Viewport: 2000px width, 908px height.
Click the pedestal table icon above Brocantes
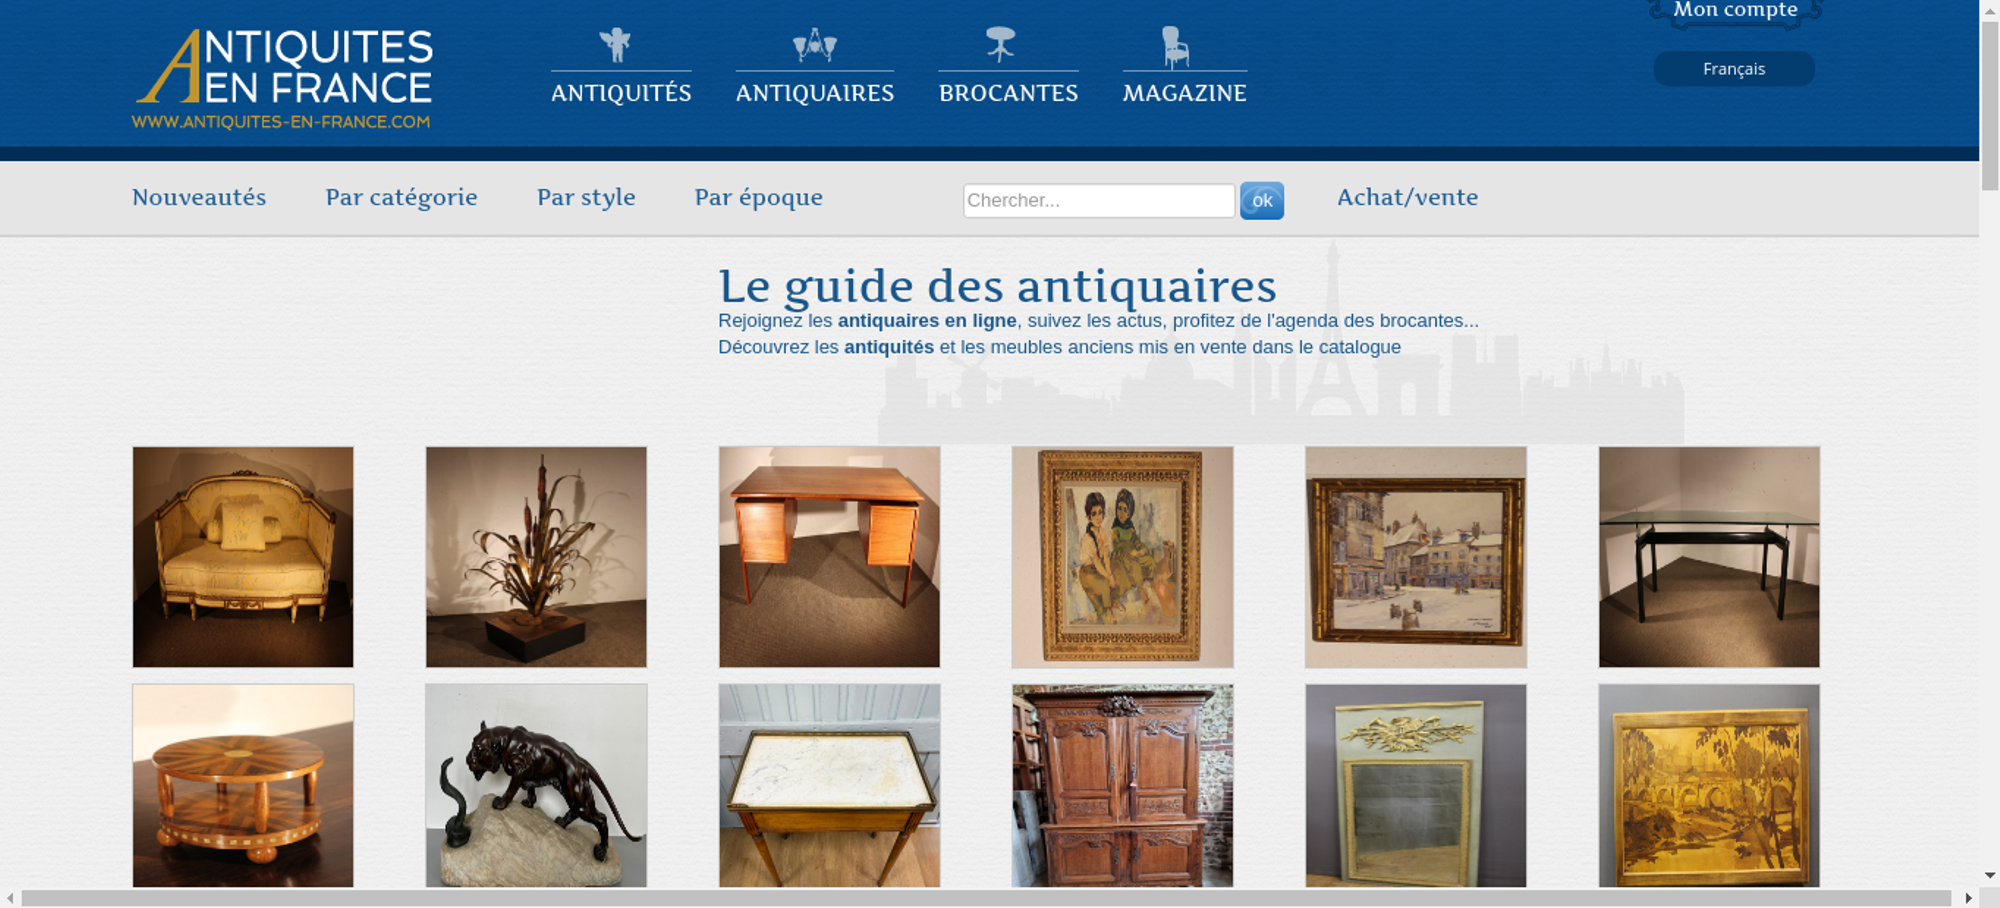pyautogui.click(x=1000, y=45)
